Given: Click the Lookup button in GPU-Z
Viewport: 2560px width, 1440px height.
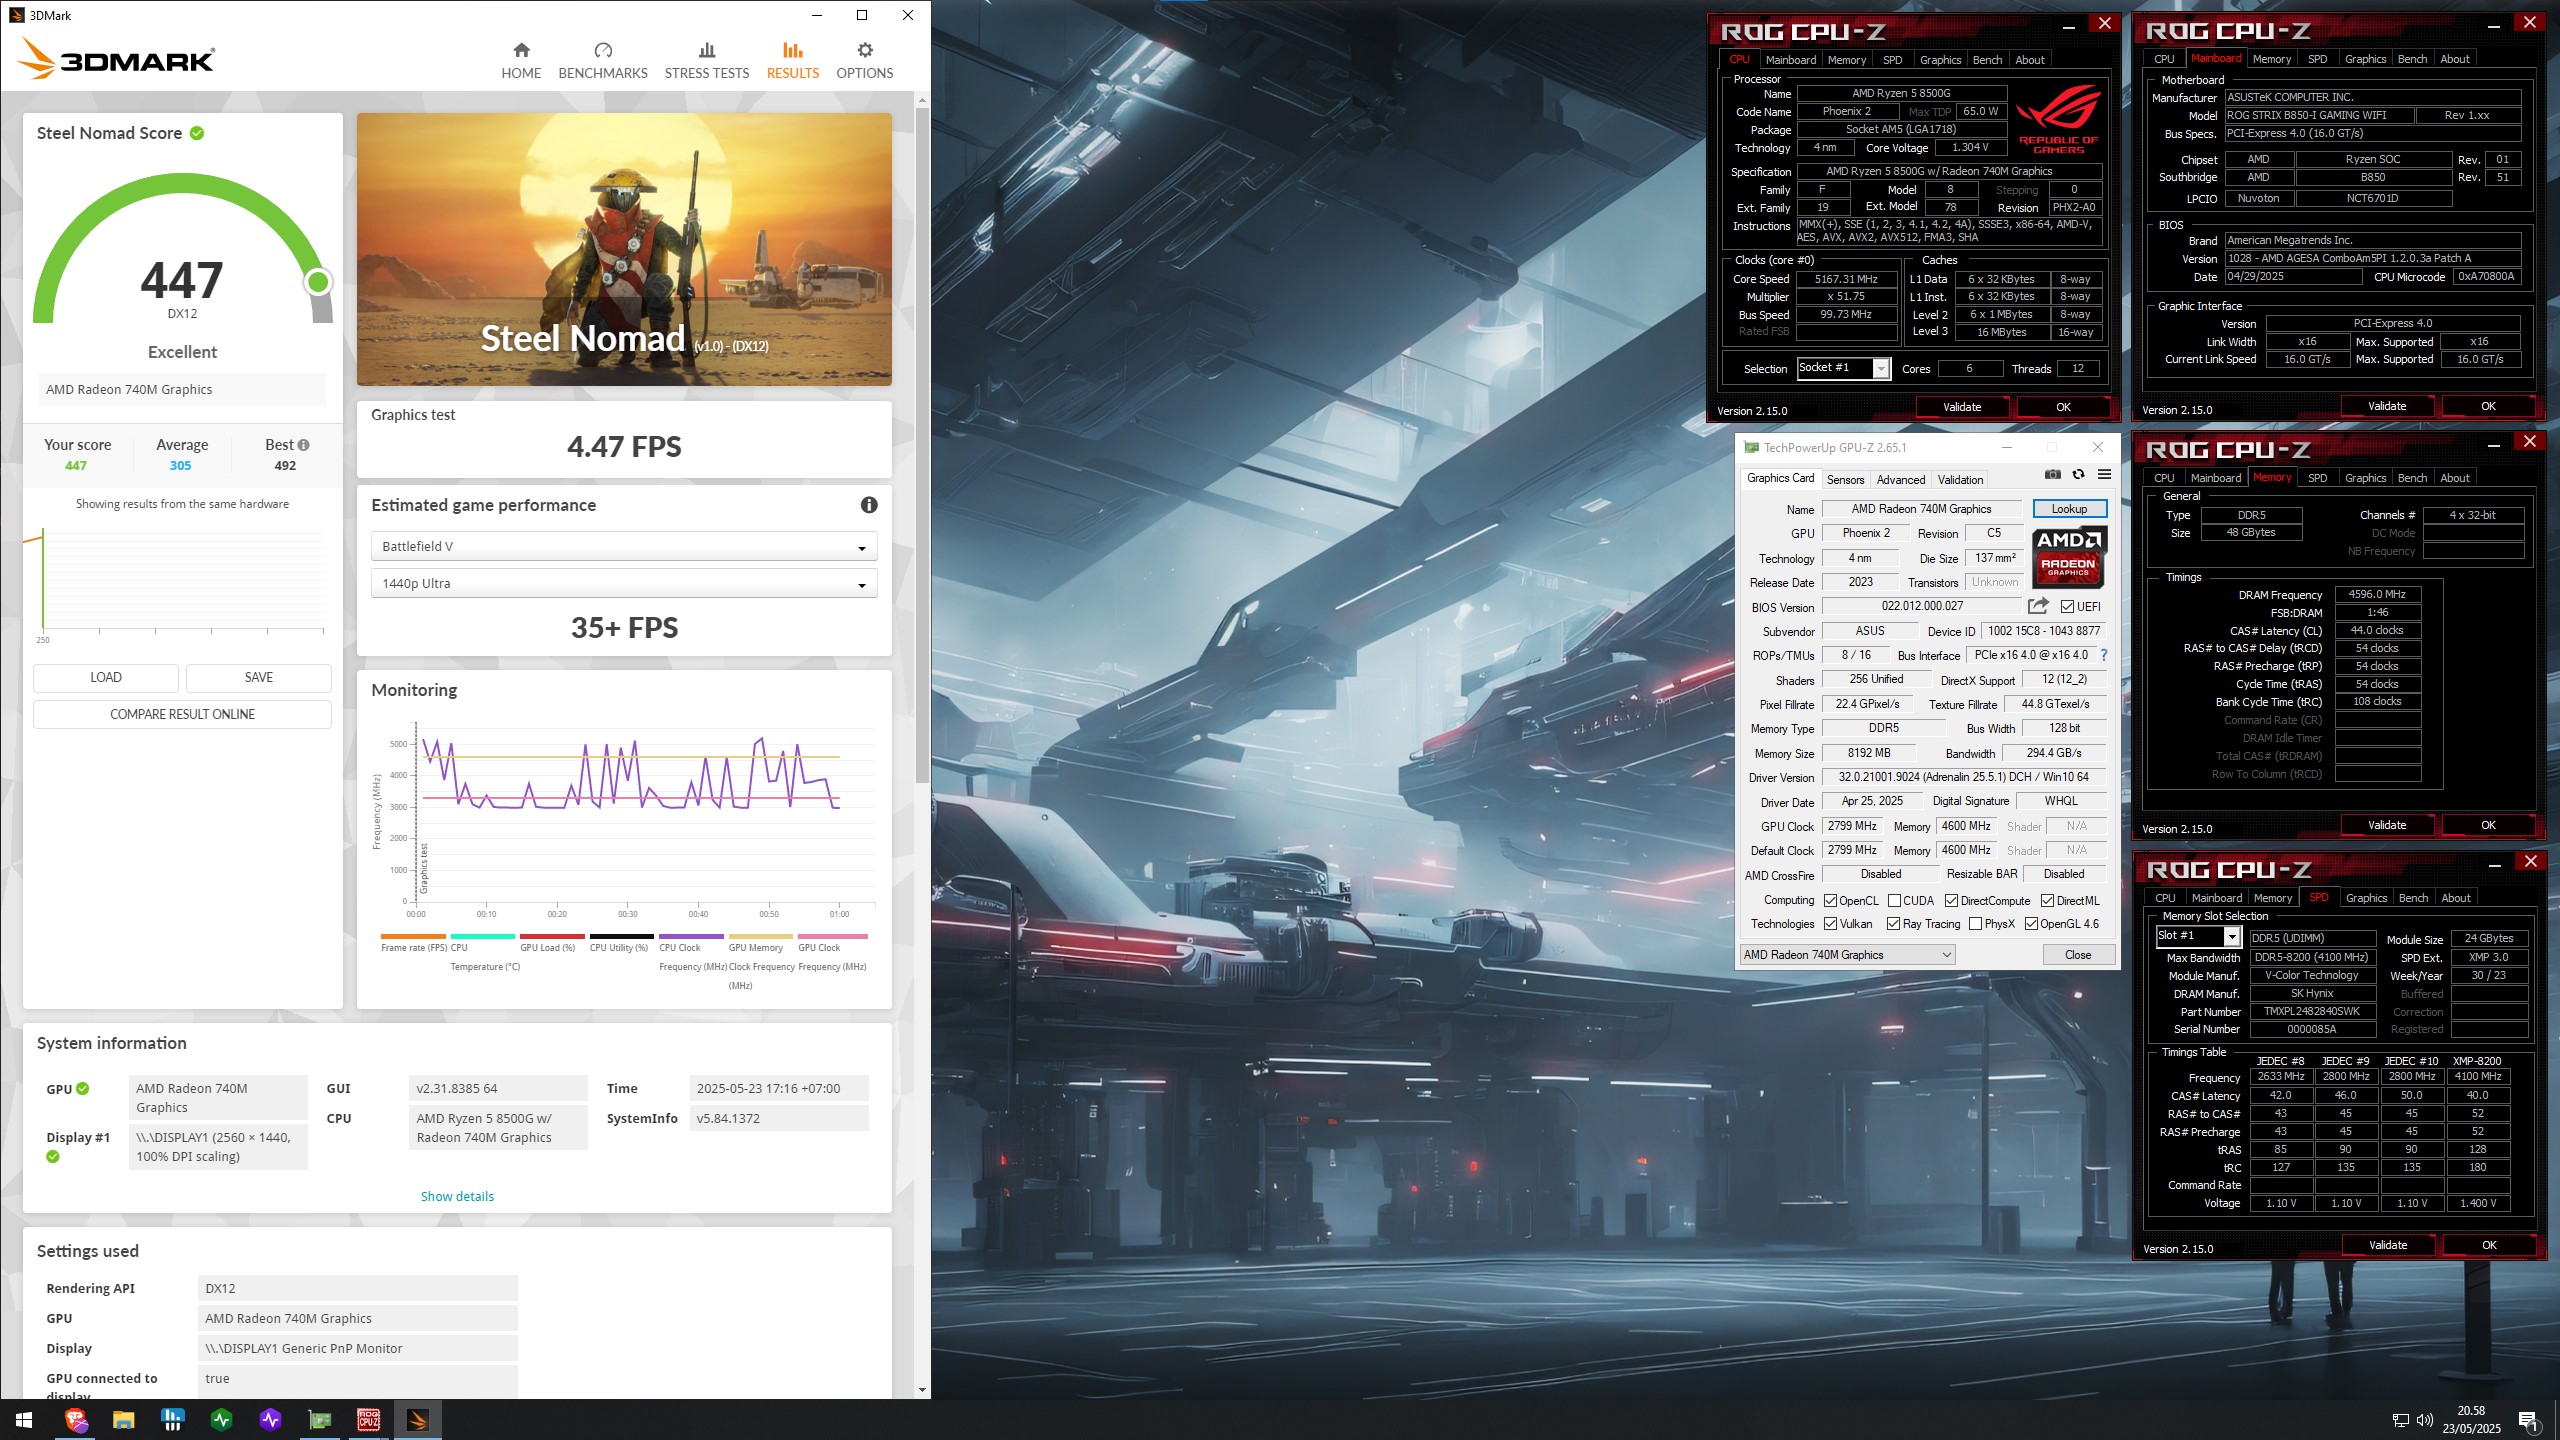Looking at the screenshot, I should coord(2069,509).
